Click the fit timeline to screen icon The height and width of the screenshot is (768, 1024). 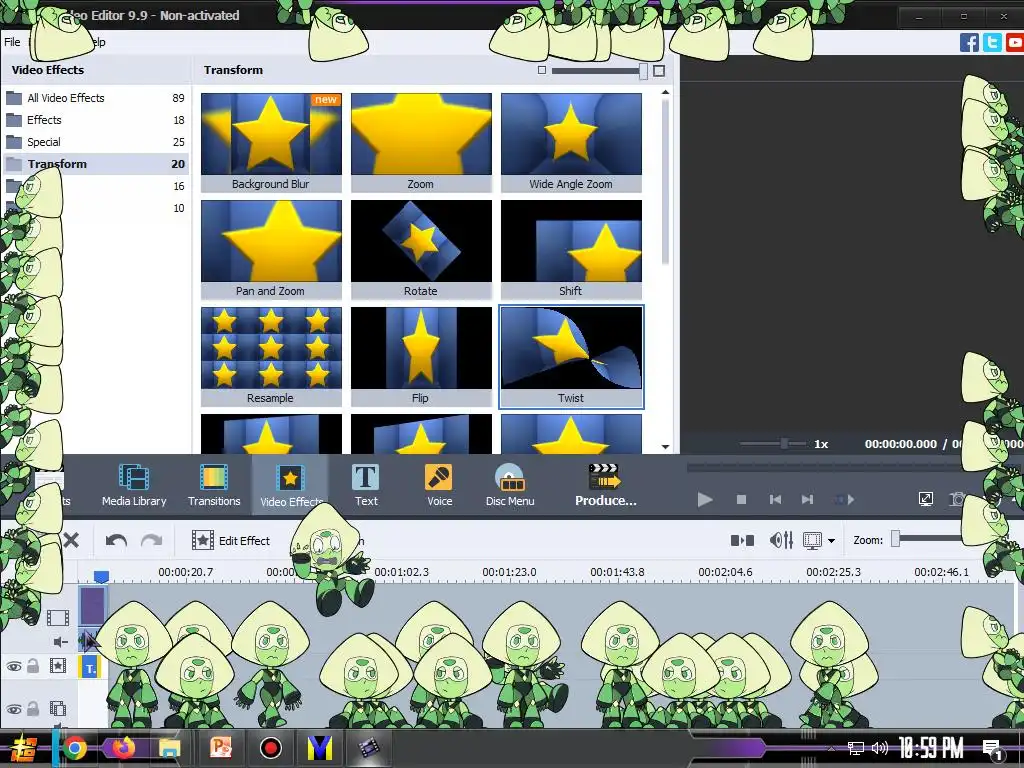coord(812,540)
